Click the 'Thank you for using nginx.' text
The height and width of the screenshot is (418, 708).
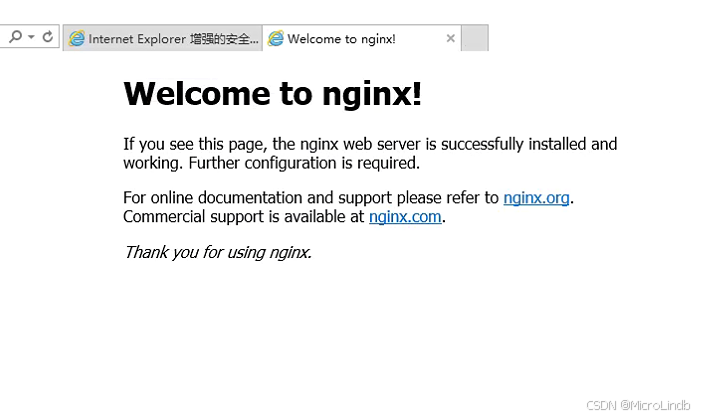coord(218,252)
